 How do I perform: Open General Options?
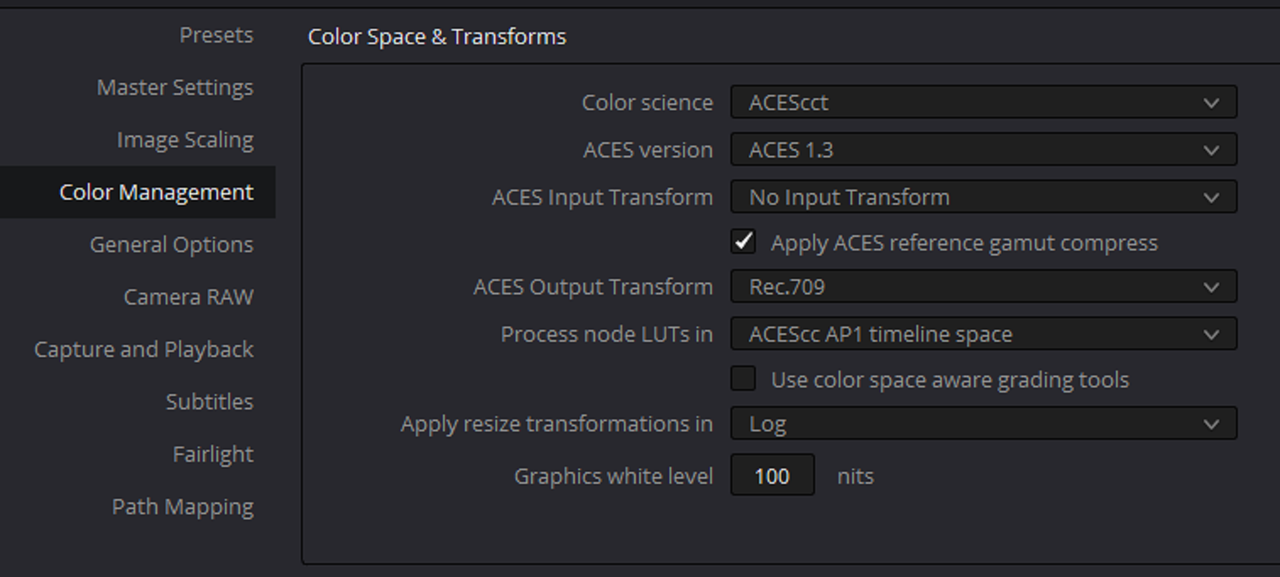point(171,244)
